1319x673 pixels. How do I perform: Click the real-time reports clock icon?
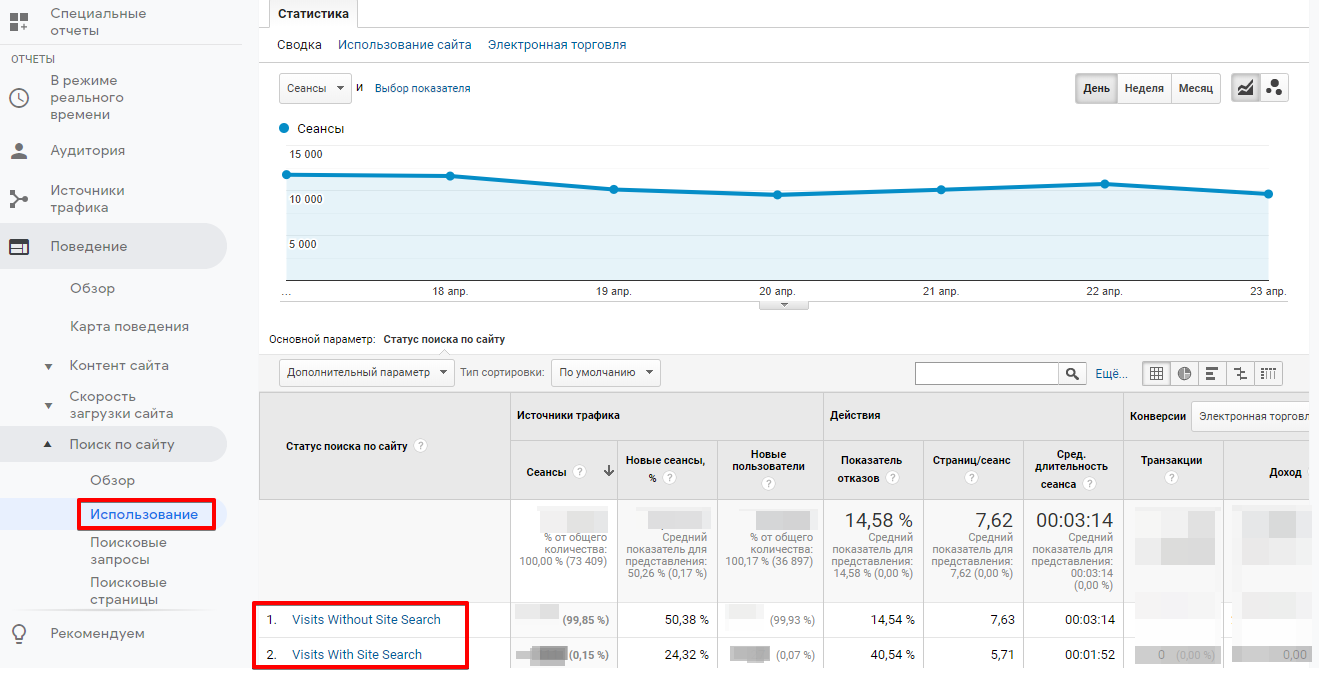(x=19, y=98)
